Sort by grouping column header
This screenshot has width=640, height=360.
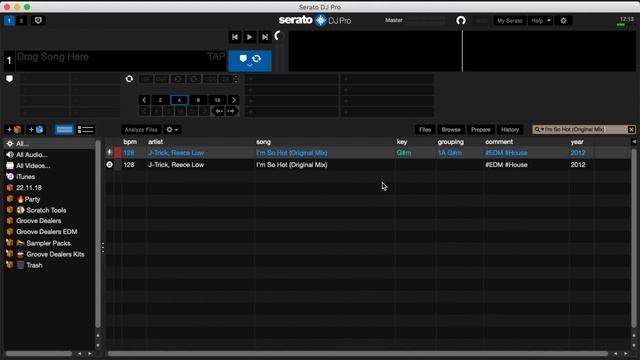click(451, 142)
